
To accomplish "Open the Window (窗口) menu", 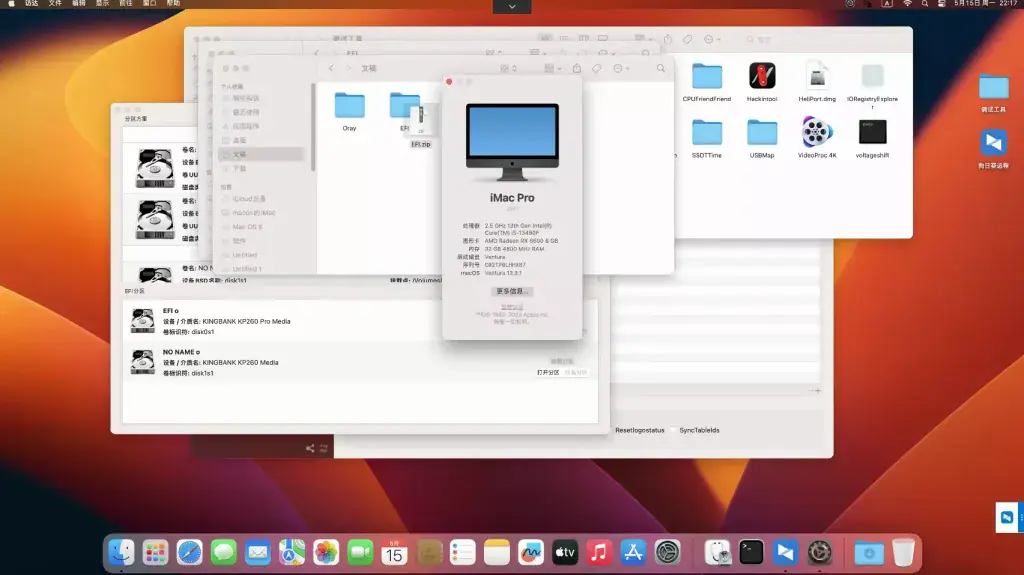I will (x=150, y=3).
